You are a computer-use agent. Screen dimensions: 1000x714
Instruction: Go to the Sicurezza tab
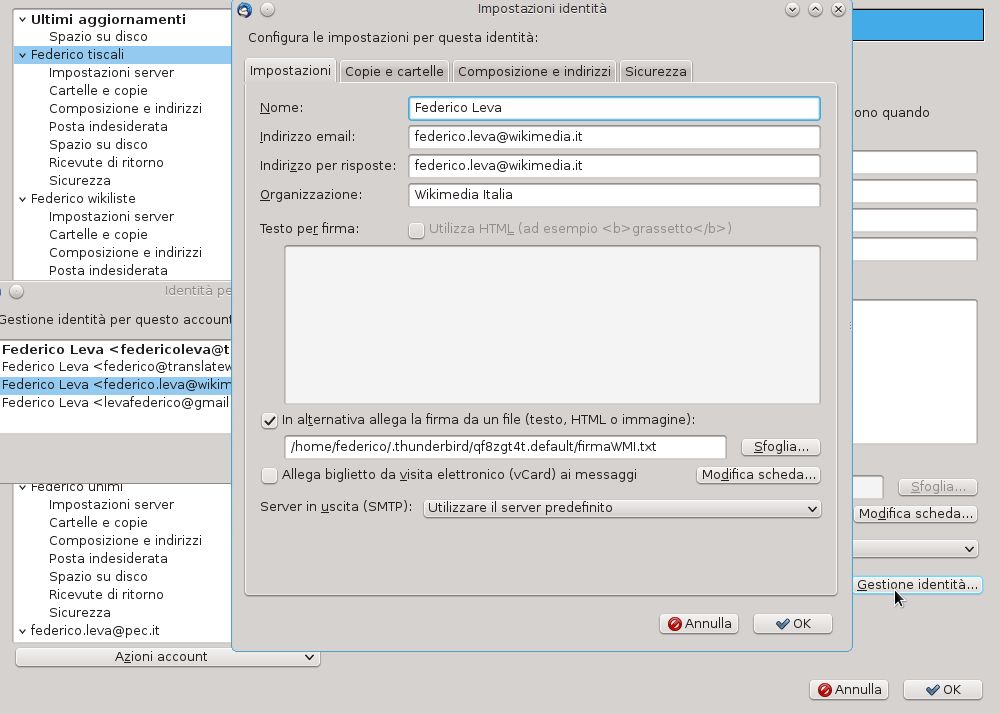coord(655,72)
